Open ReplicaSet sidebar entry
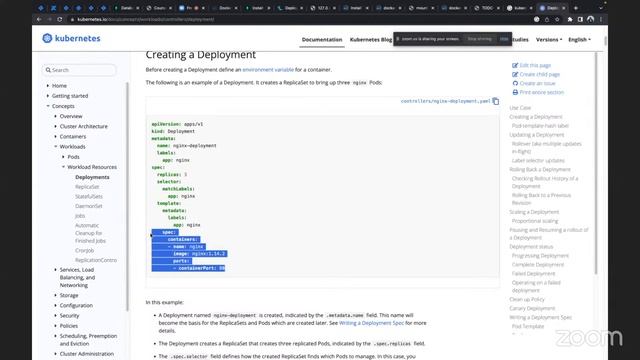 coord(87,187)
